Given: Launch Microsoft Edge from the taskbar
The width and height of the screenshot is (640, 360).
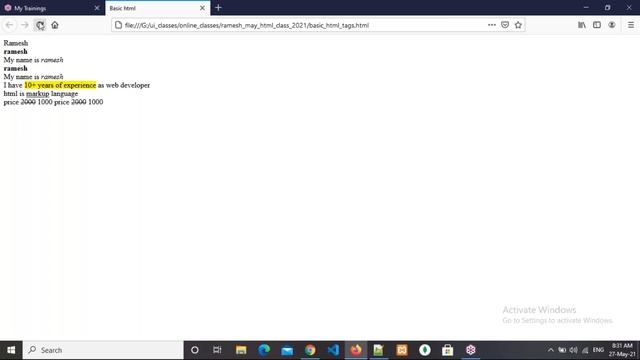Looking at the screenshot, I should 264,350.
